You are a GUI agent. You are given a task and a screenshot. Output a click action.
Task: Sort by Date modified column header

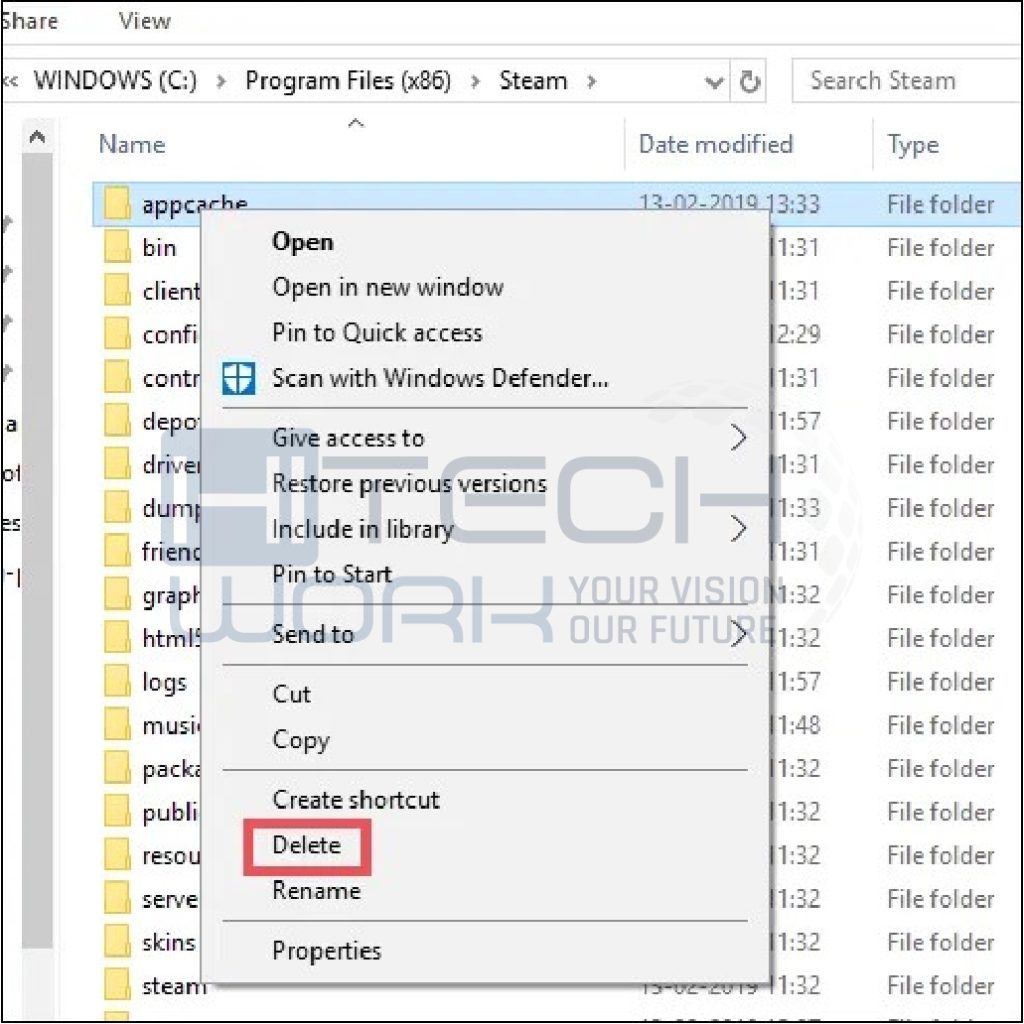tap(715, 144)
